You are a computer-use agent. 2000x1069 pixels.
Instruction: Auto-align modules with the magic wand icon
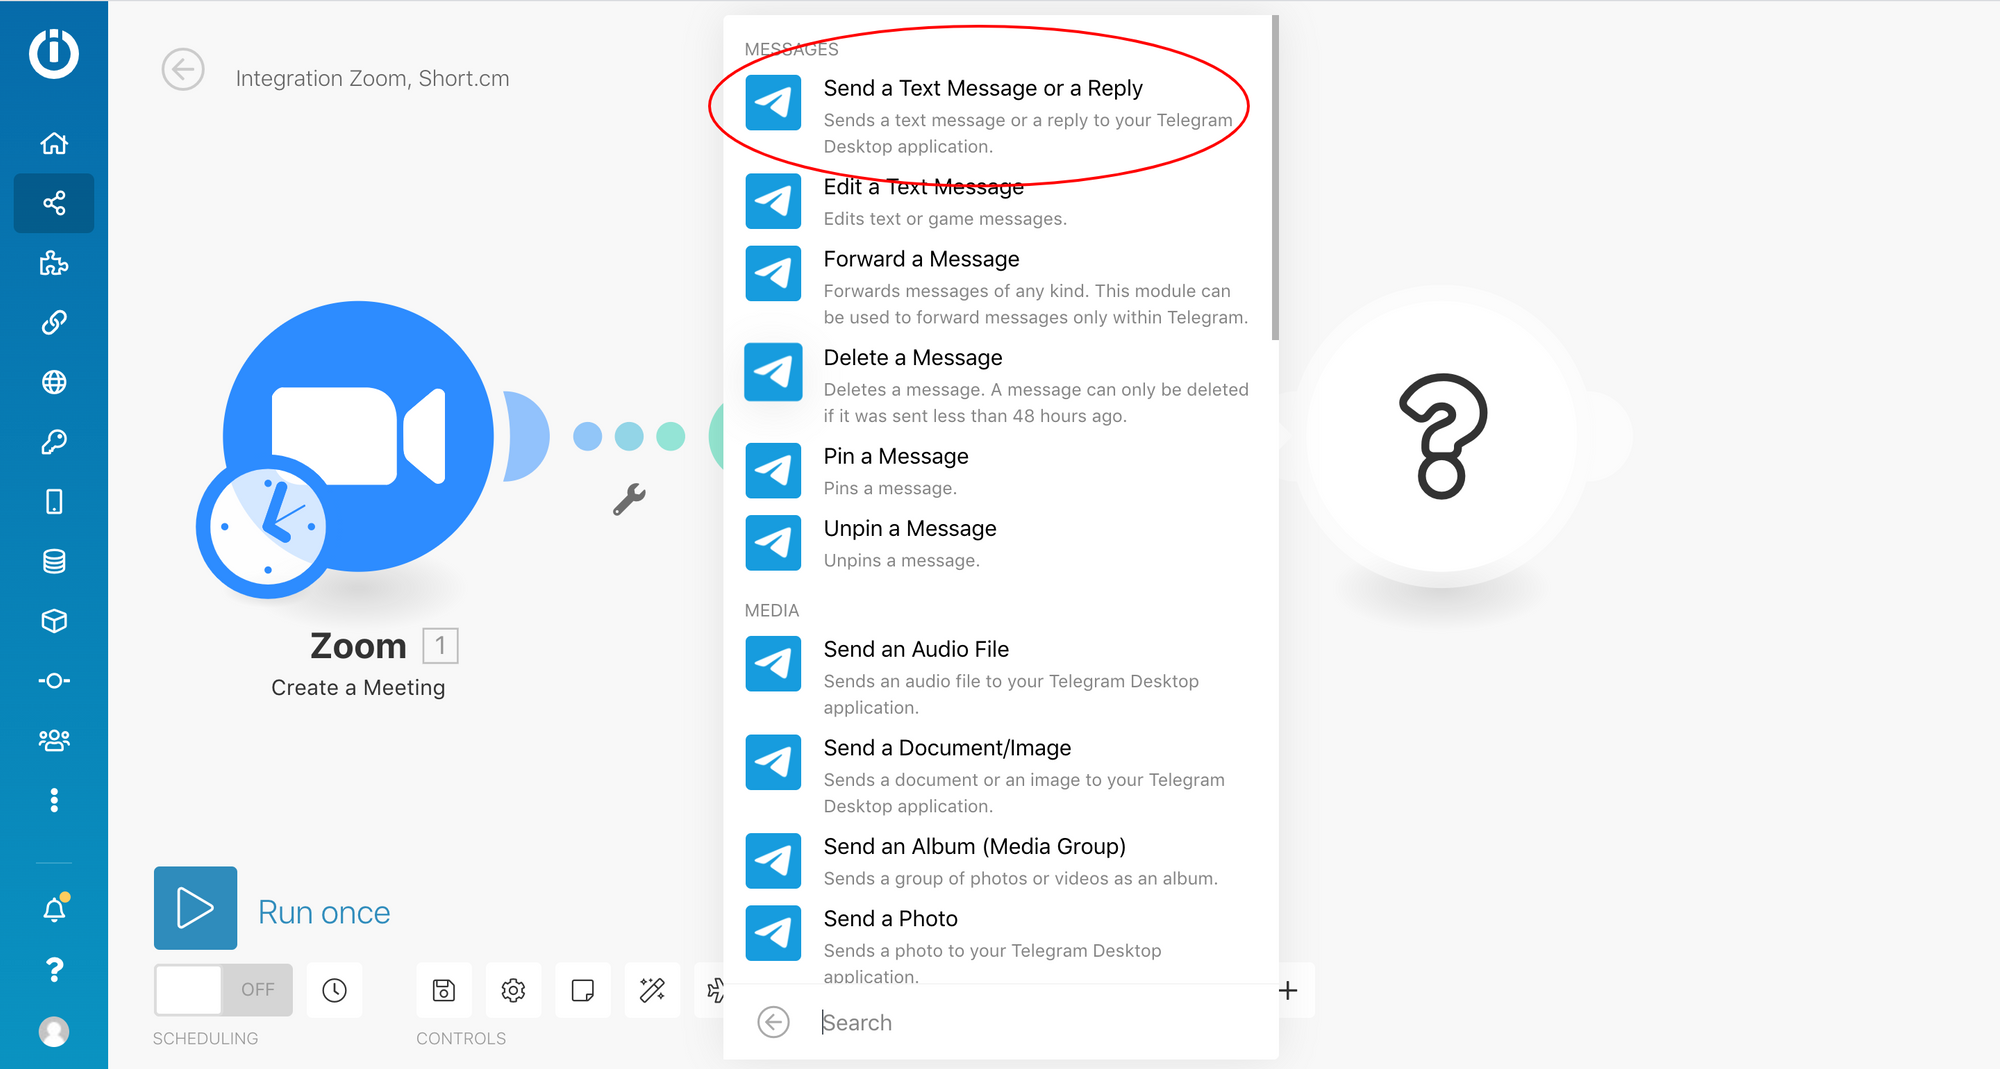click(x=652, y=990)
